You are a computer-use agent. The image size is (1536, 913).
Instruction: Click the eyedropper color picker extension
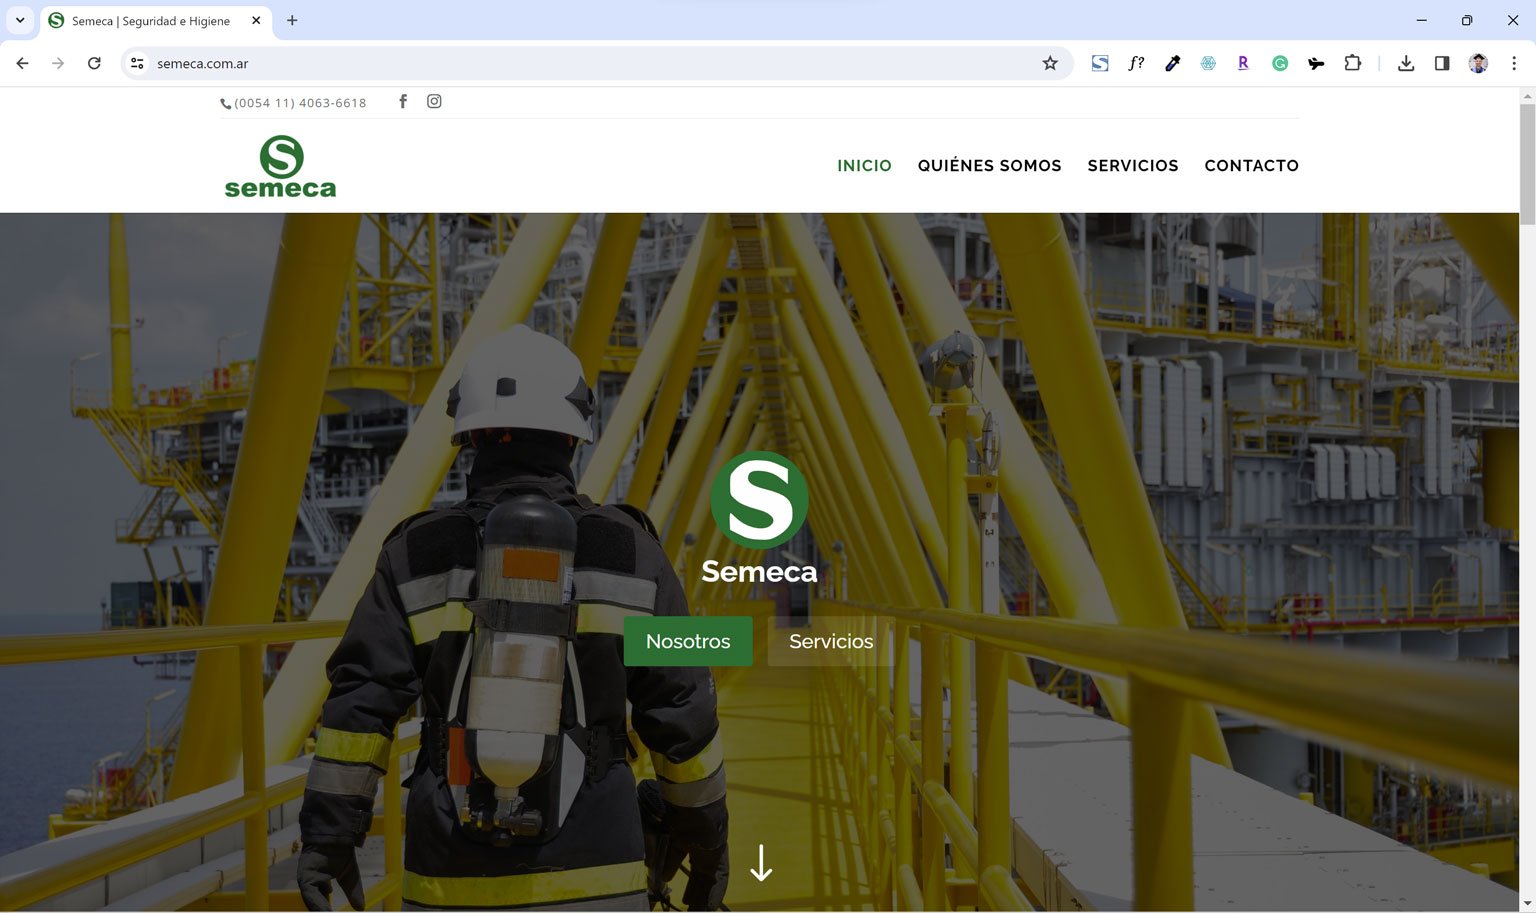[1172, 63]
